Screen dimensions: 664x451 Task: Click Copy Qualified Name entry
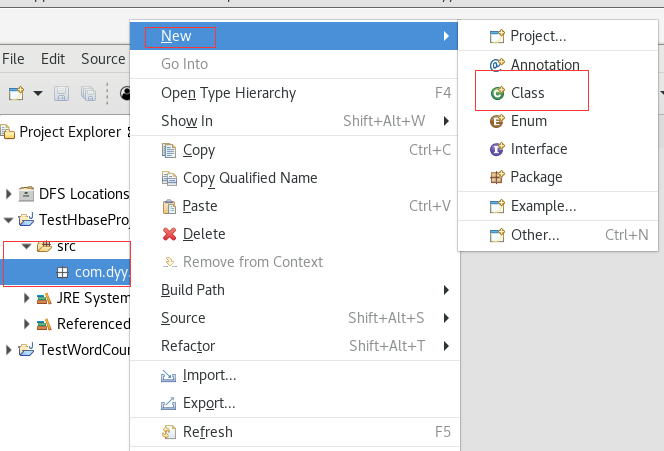294,178
